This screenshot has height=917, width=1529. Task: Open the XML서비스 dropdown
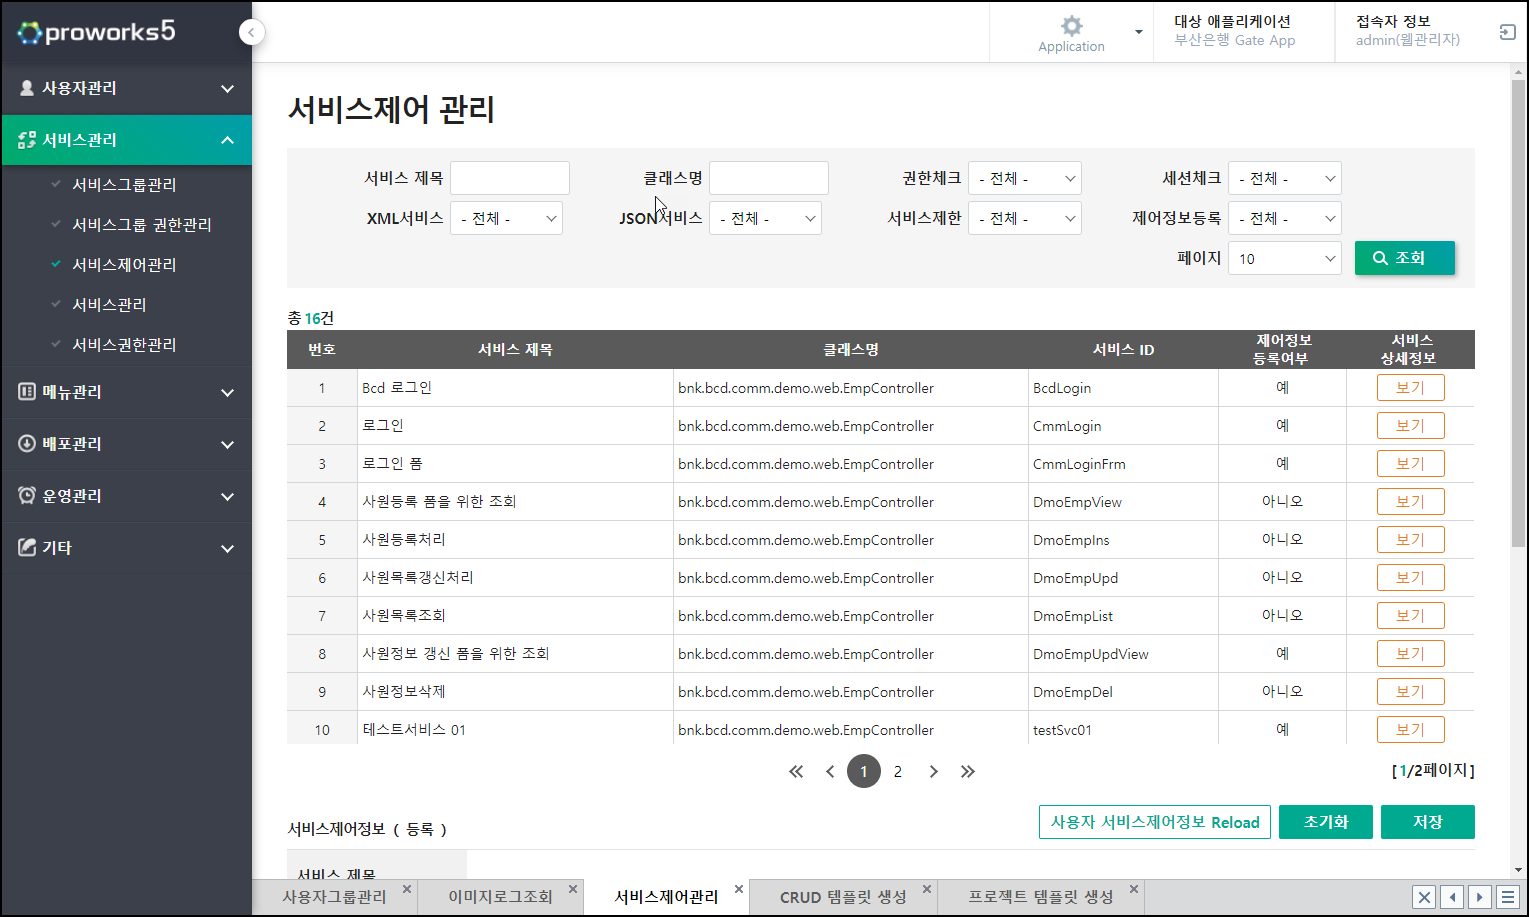(x=506, y=219)
